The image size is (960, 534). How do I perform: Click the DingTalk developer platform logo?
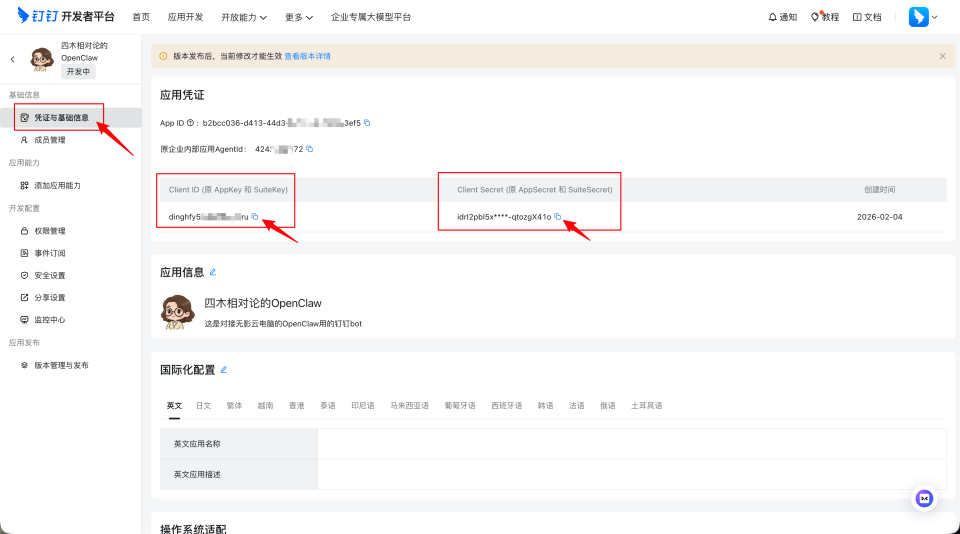(66, 16)
